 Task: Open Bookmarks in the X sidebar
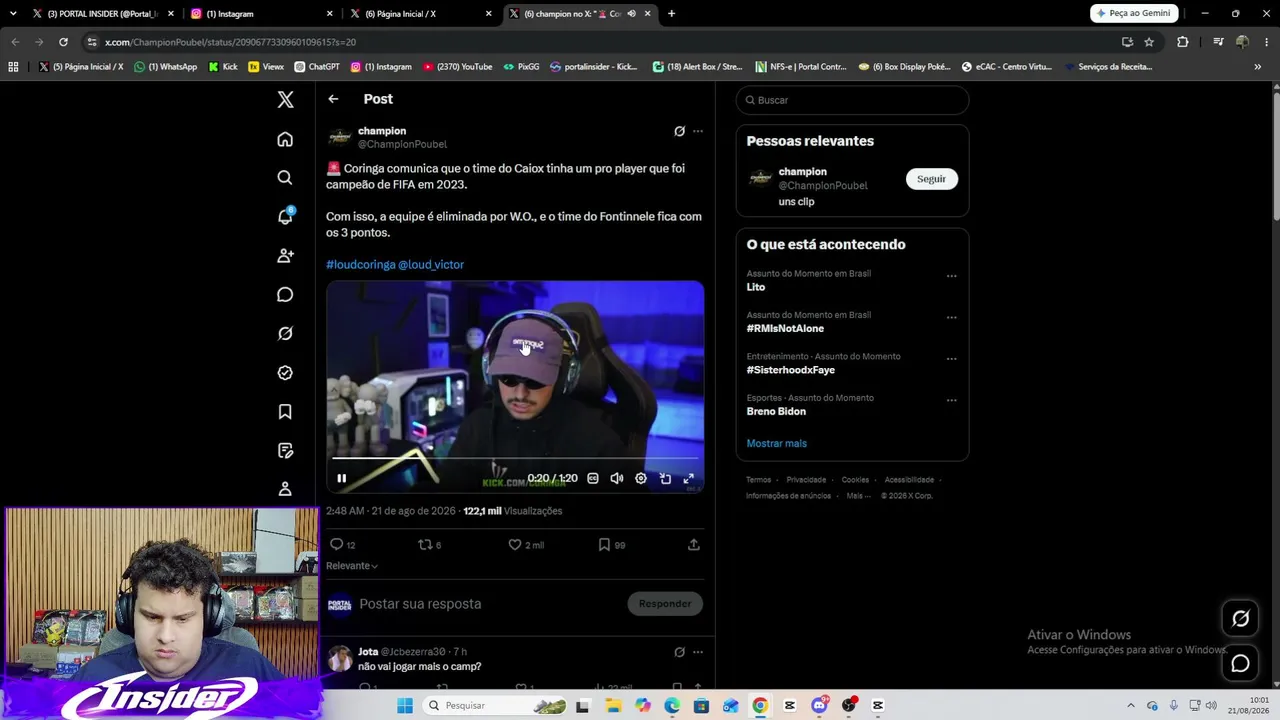(285, 412)
